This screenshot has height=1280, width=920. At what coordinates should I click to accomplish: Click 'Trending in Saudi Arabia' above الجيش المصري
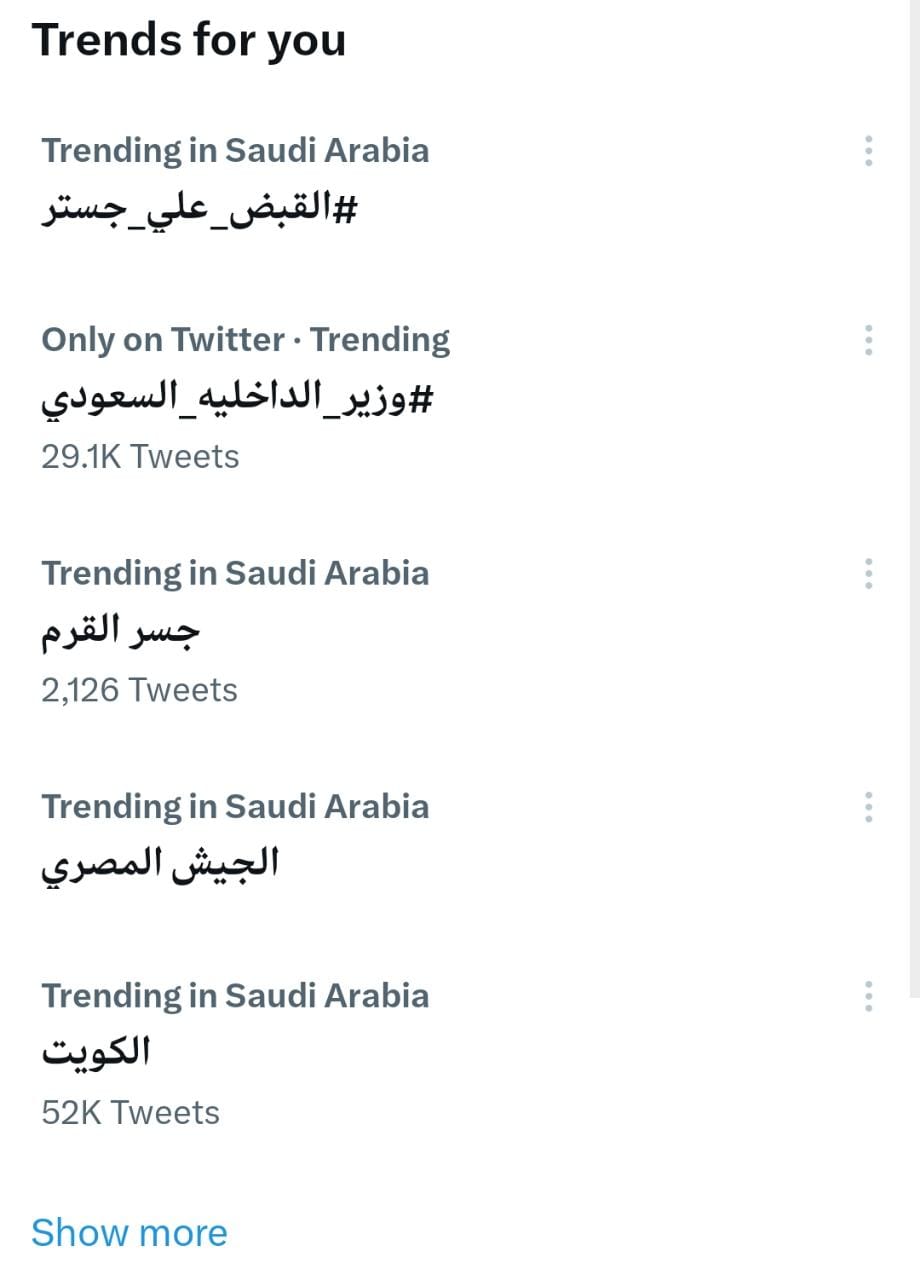coord(235,807)
